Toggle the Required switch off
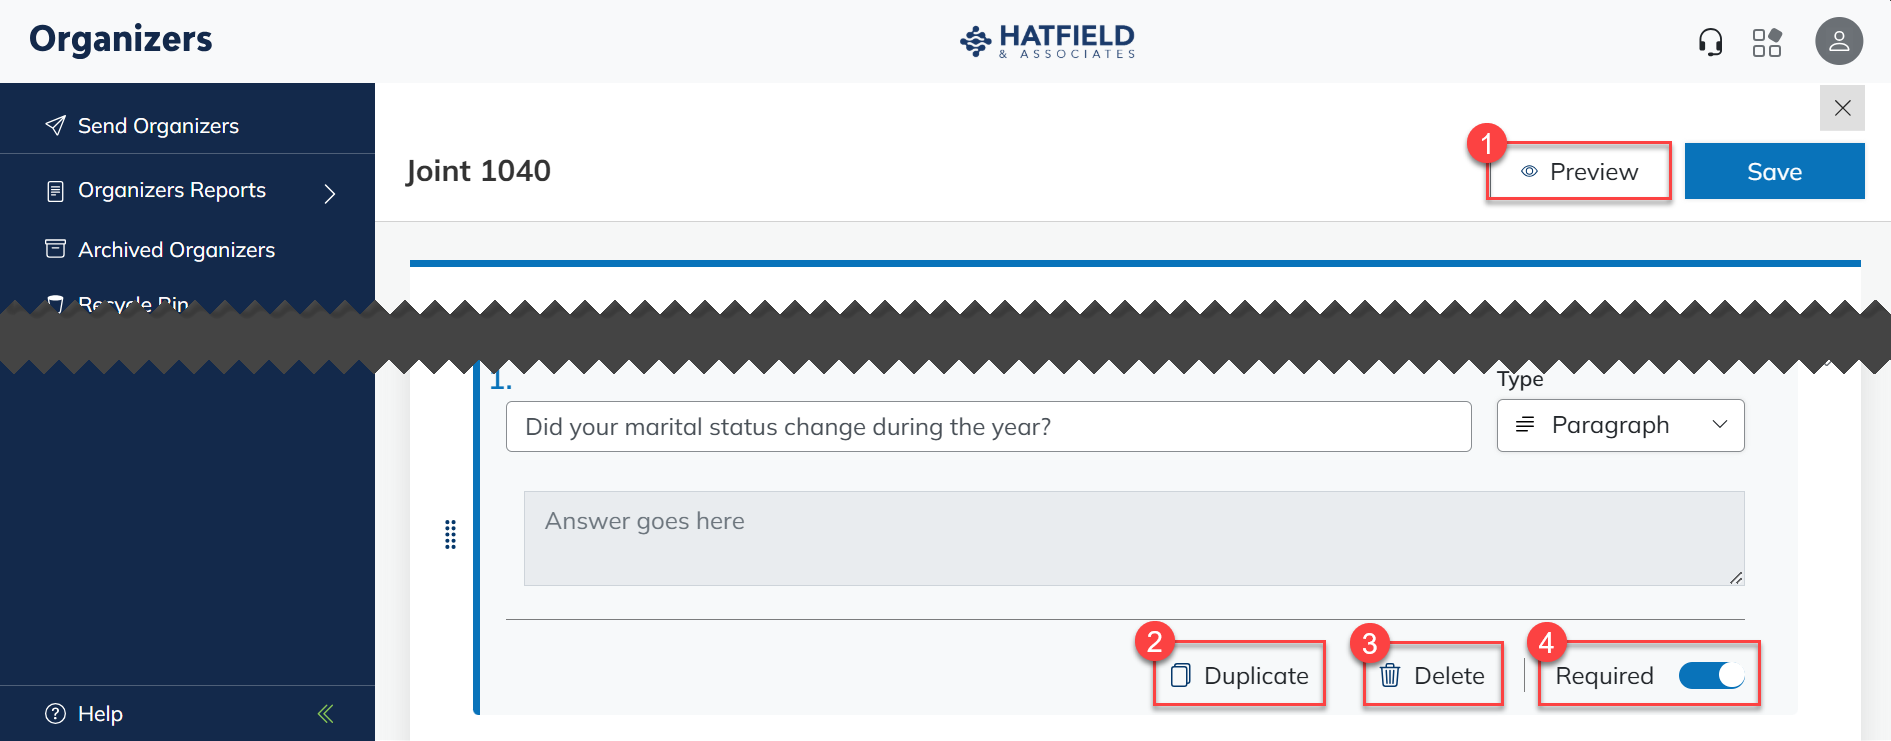Image resolution: width=1891 pixels, height=741 pixels. point(1711,676)
